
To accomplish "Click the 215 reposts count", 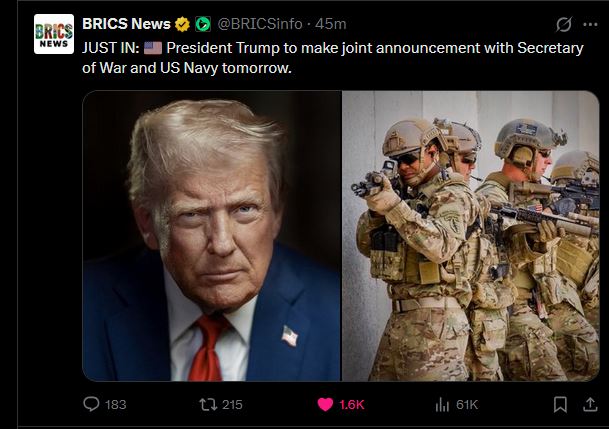I will click(232, 405).
